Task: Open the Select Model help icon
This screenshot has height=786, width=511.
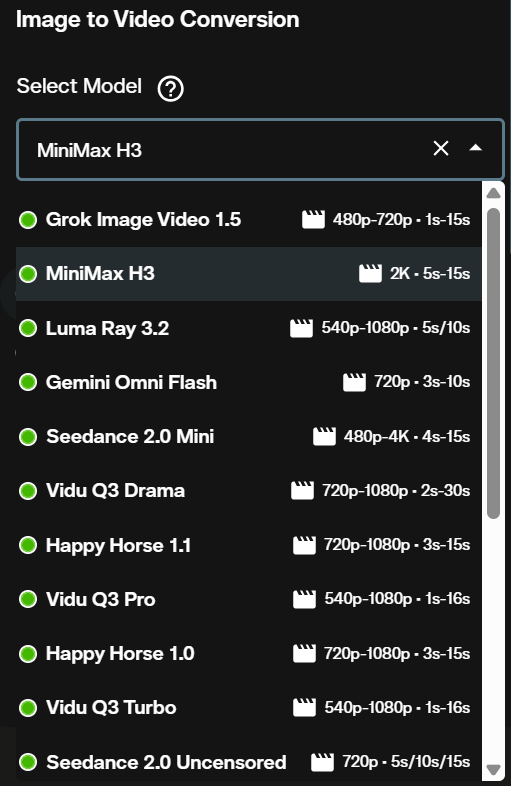Action: point(171,89)
